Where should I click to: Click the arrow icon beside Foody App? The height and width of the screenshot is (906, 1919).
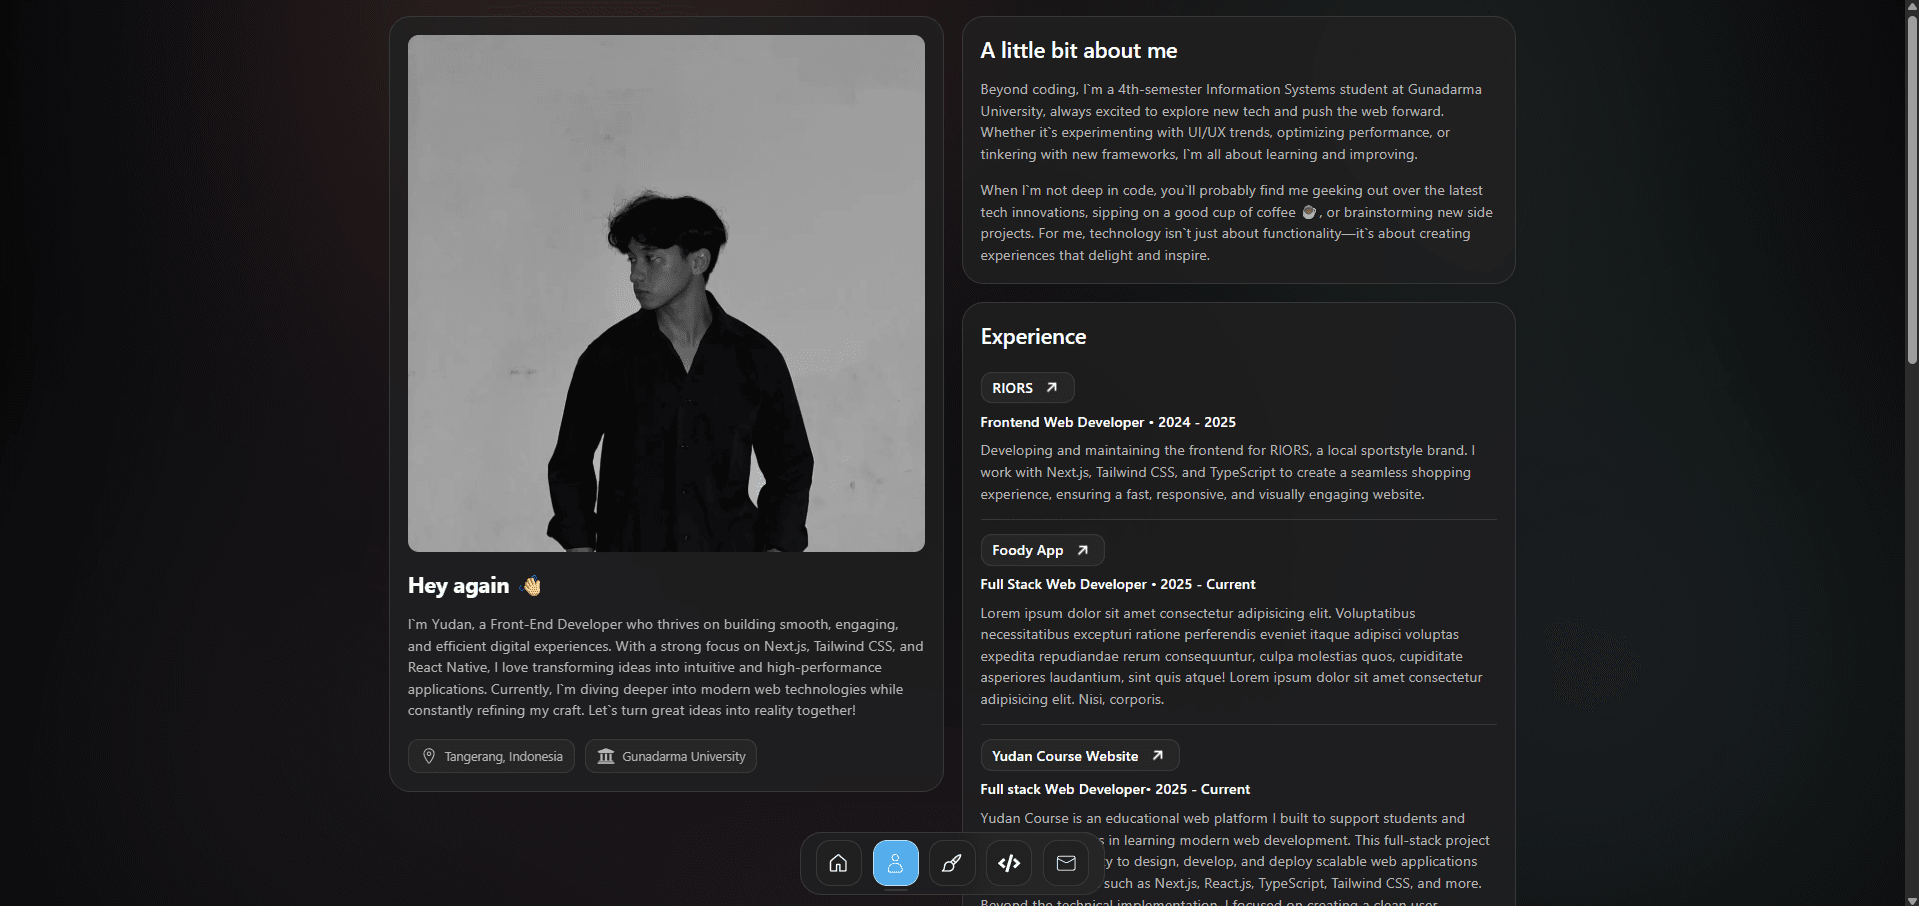pyautogui.click(x=1082, y=550)
